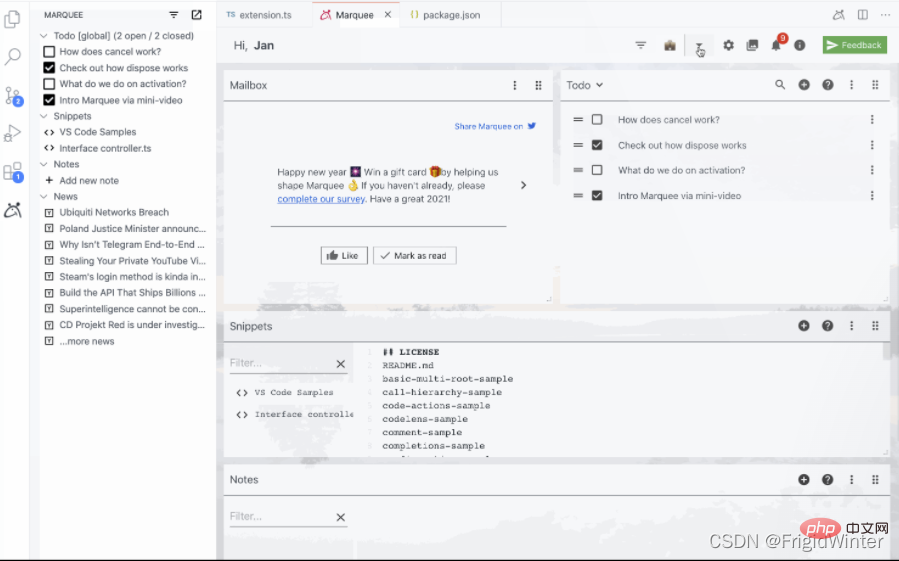Open Marquee settings gear icon
Viewport: 899px width, 561px height.
click(728, 45)
